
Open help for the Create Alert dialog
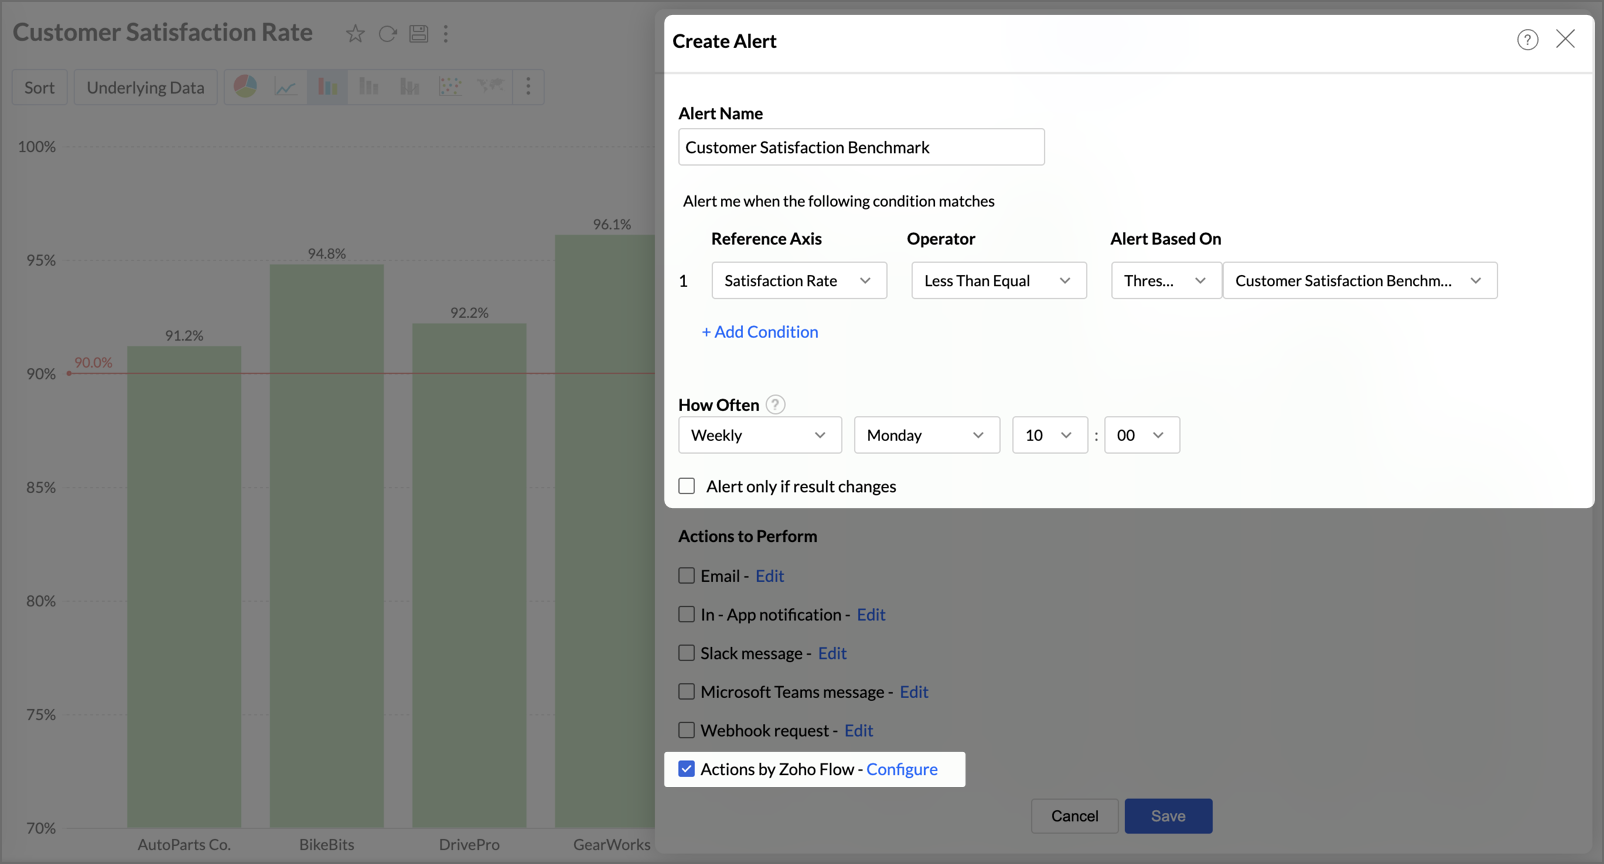coord(1527,40)
